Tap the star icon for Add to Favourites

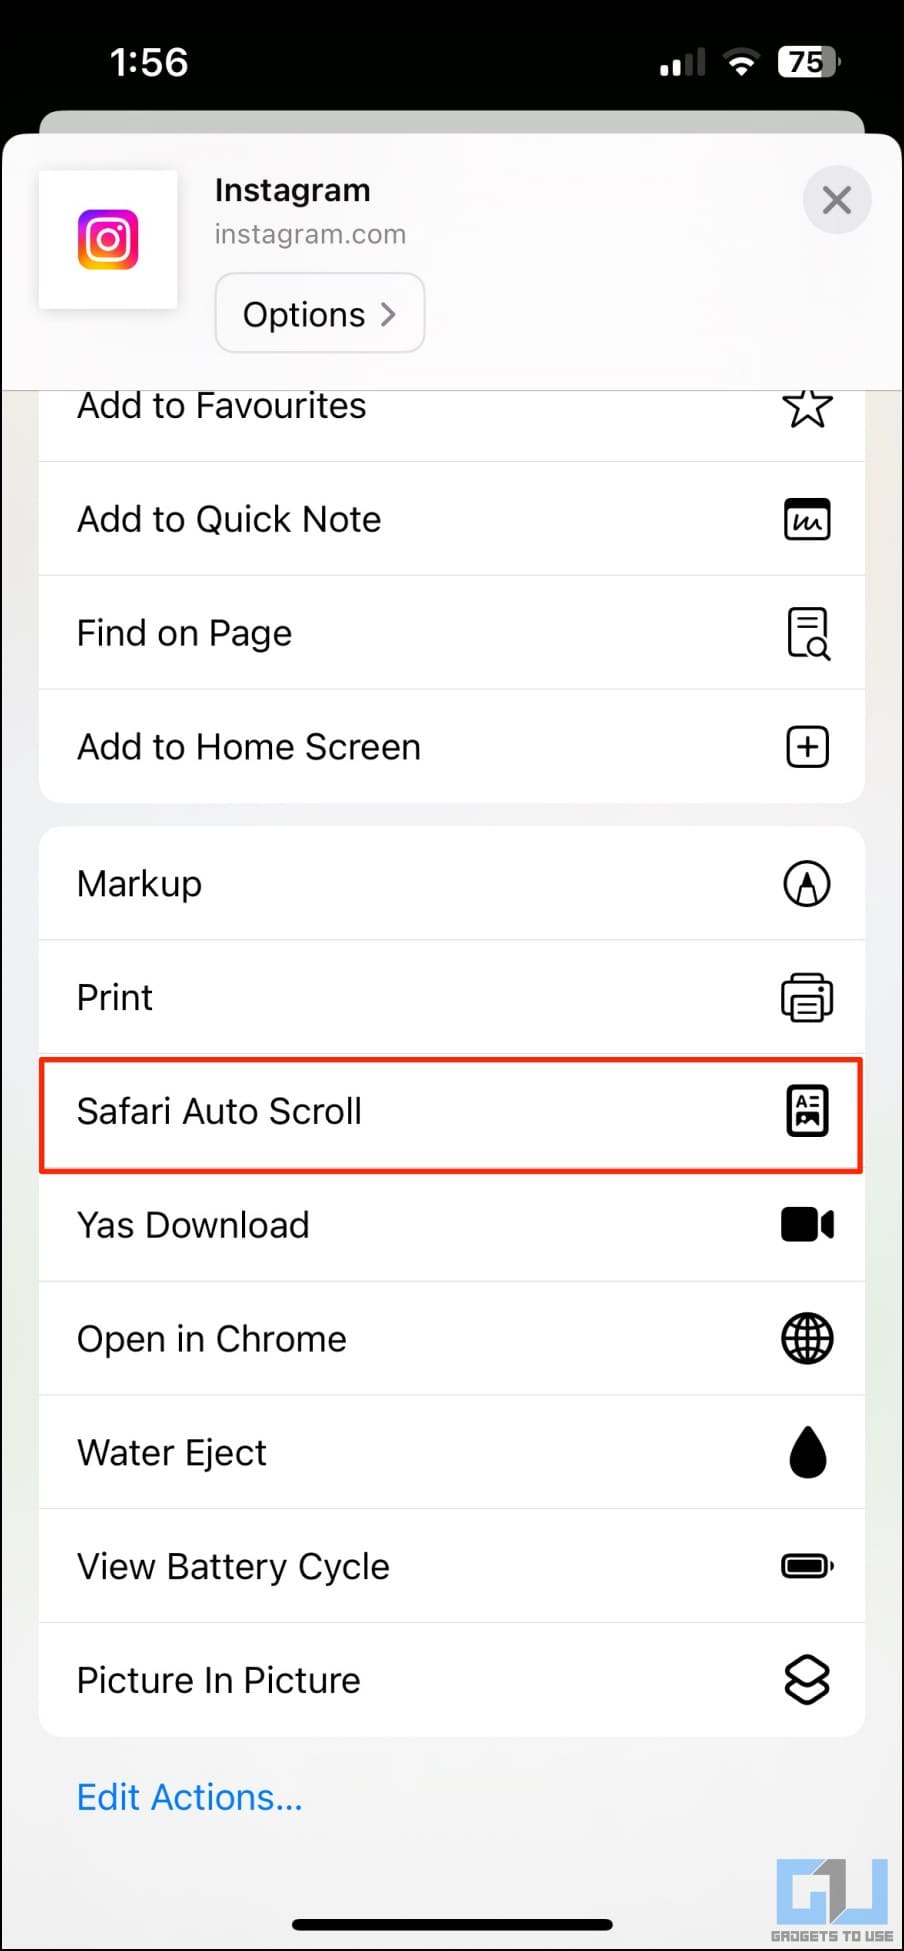[x=807, y=407]
